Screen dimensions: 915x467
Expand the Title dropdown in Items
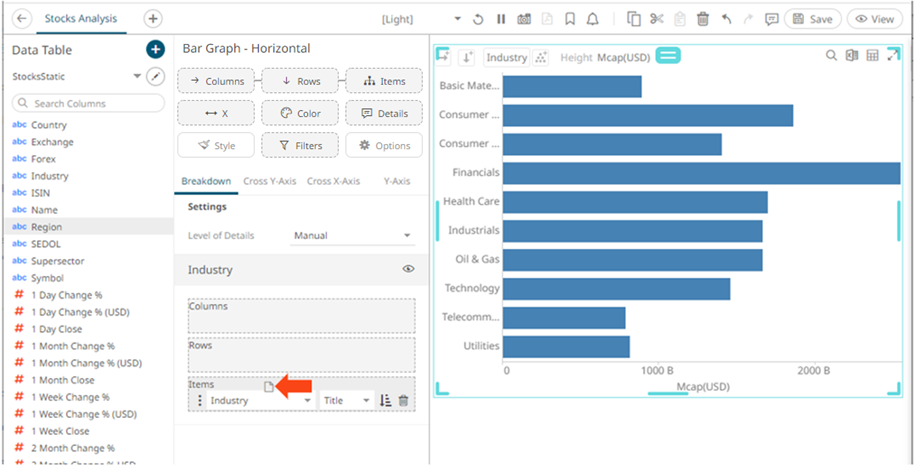346,400
